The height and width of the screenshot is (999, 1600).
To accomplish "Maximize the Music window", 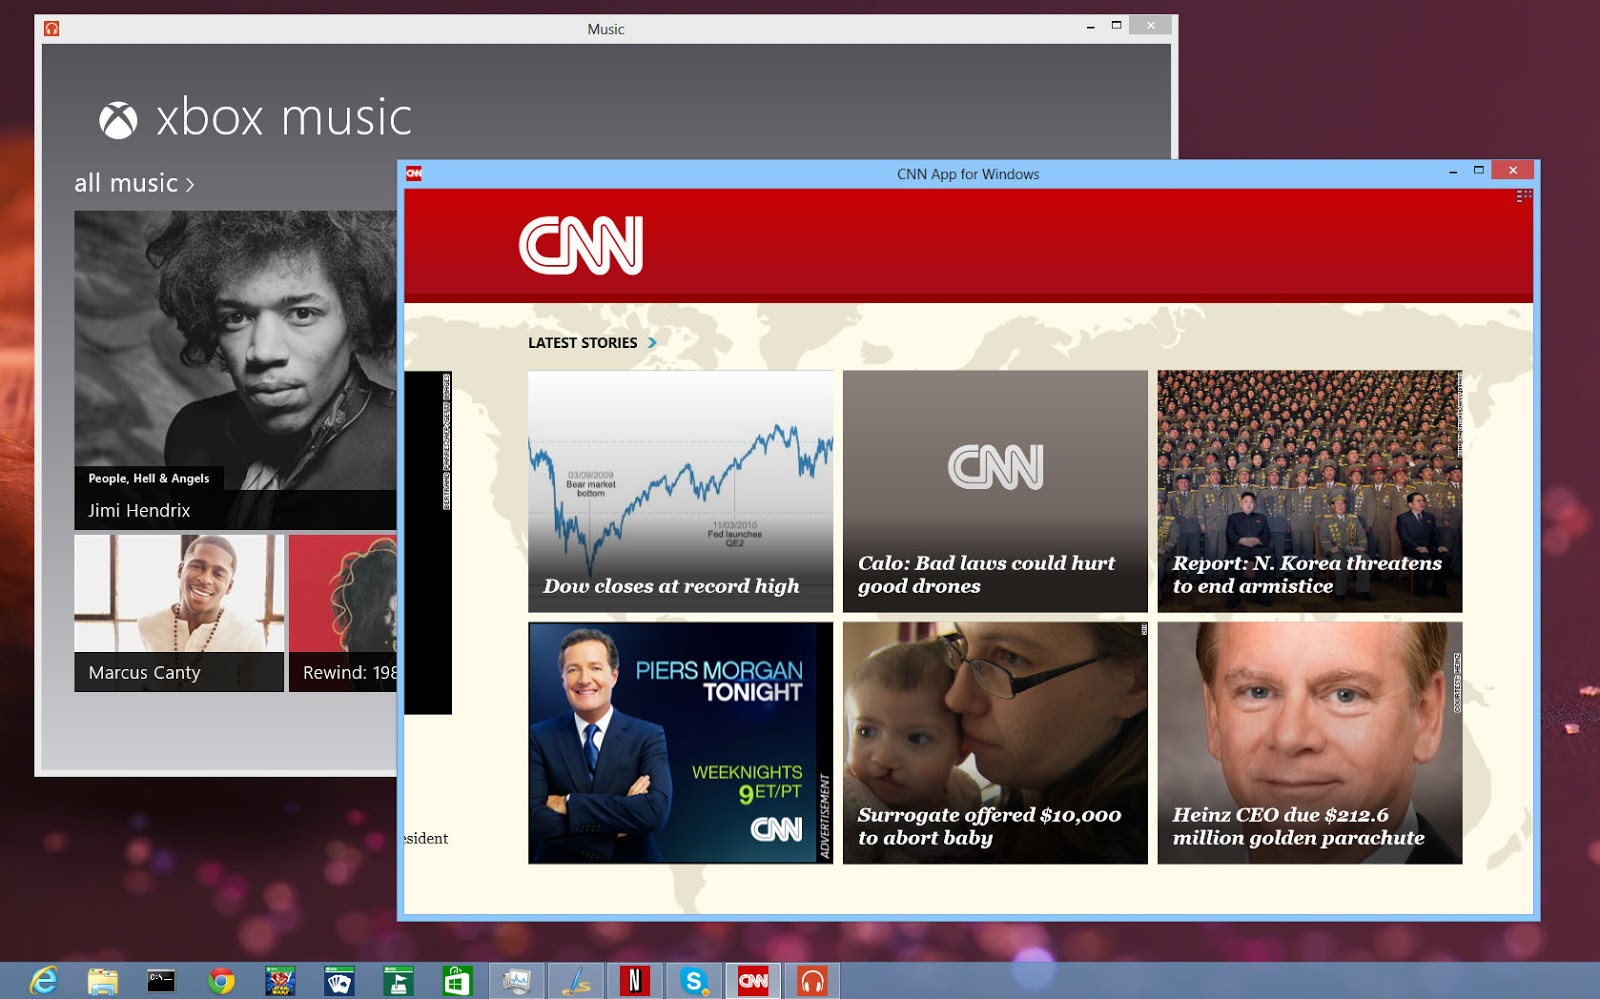I will click(x=1117, y=26).
